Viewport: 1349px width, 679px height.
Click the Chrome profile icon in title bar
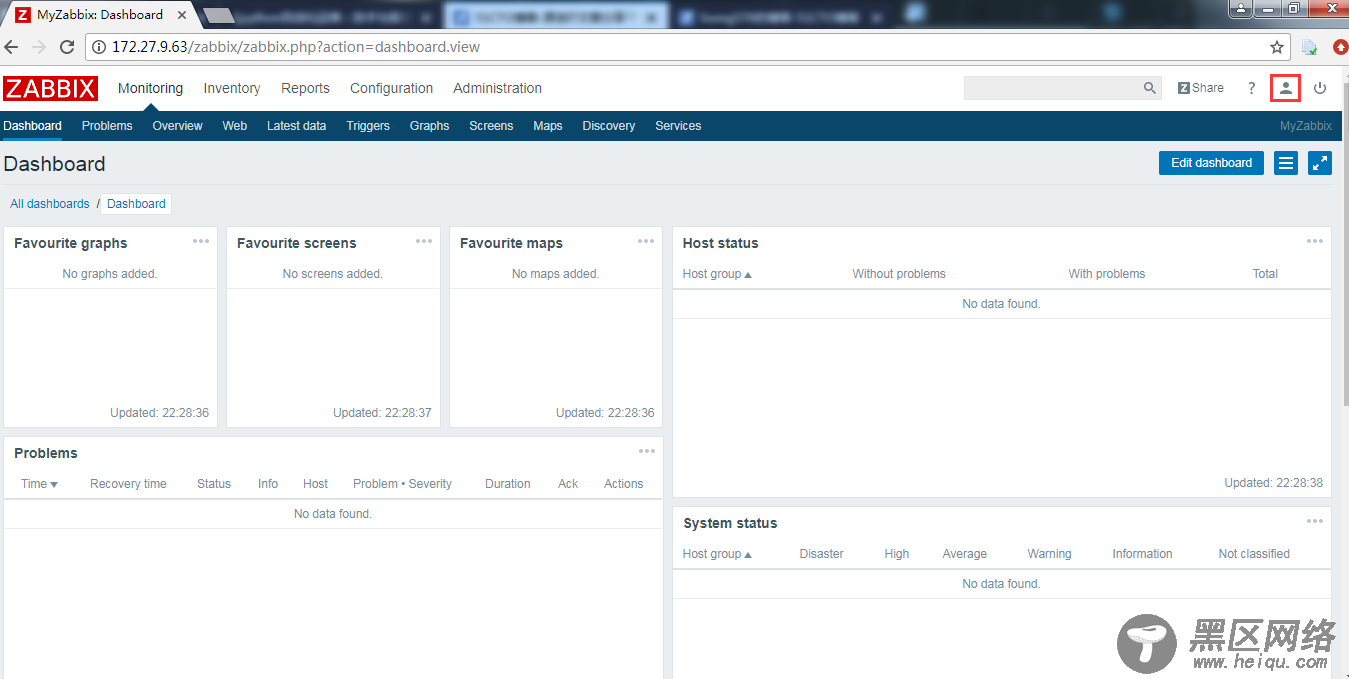1241,8
